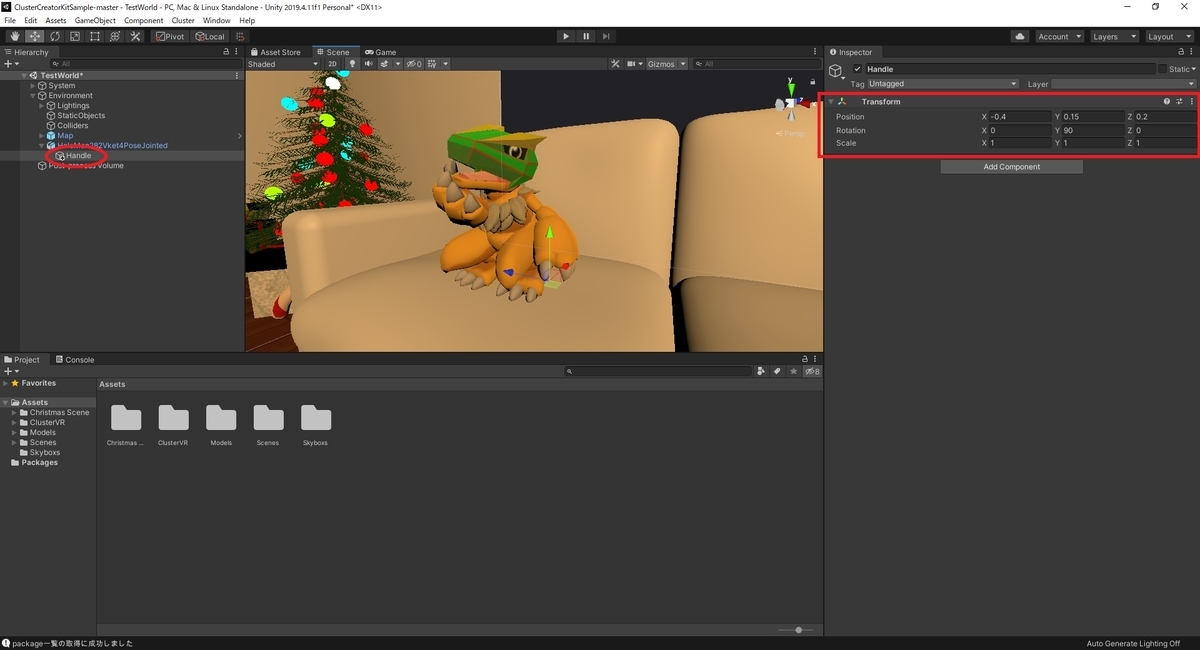Switch to the Asset Store tab
1200x650 pixels.
click(275, 52)
